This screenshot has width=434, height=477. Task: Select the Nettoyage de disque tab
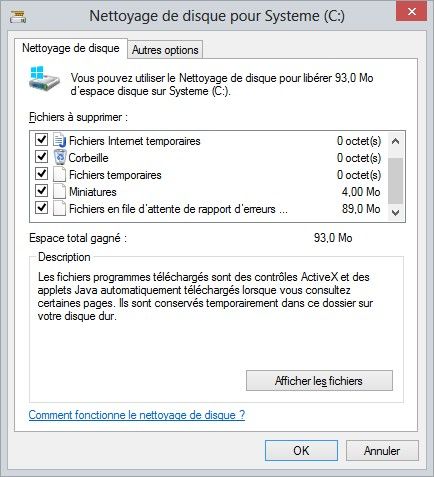click(x=71, y=48)
